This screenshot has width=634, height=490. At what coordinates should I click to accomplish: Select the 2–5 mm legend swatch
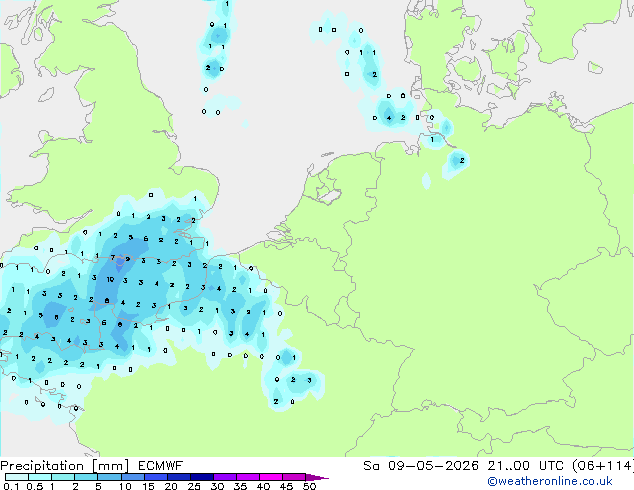(86, 477)
